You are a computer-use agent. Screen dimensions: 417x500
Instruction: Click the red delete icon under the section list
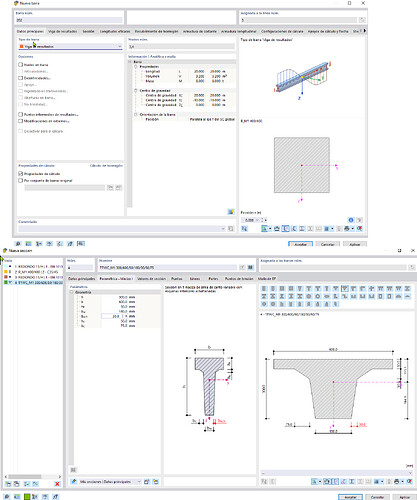click(x=57, y=484)
